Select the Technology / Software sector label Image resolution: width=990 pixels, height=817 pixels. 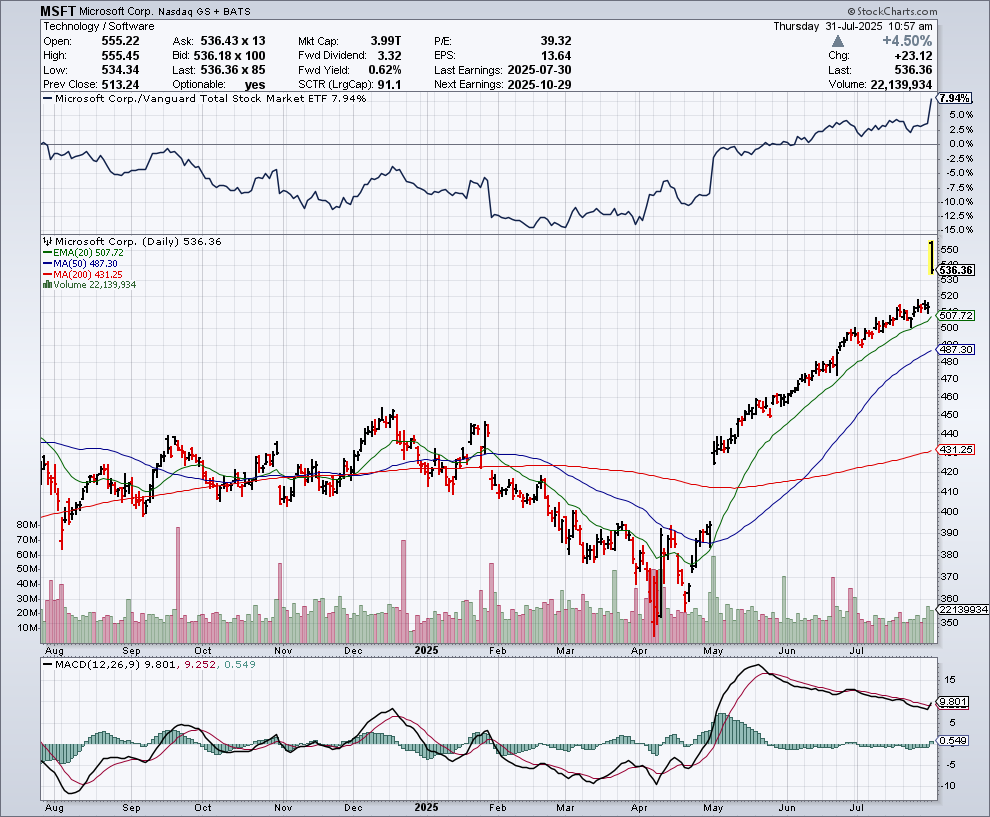pos(98,26)
